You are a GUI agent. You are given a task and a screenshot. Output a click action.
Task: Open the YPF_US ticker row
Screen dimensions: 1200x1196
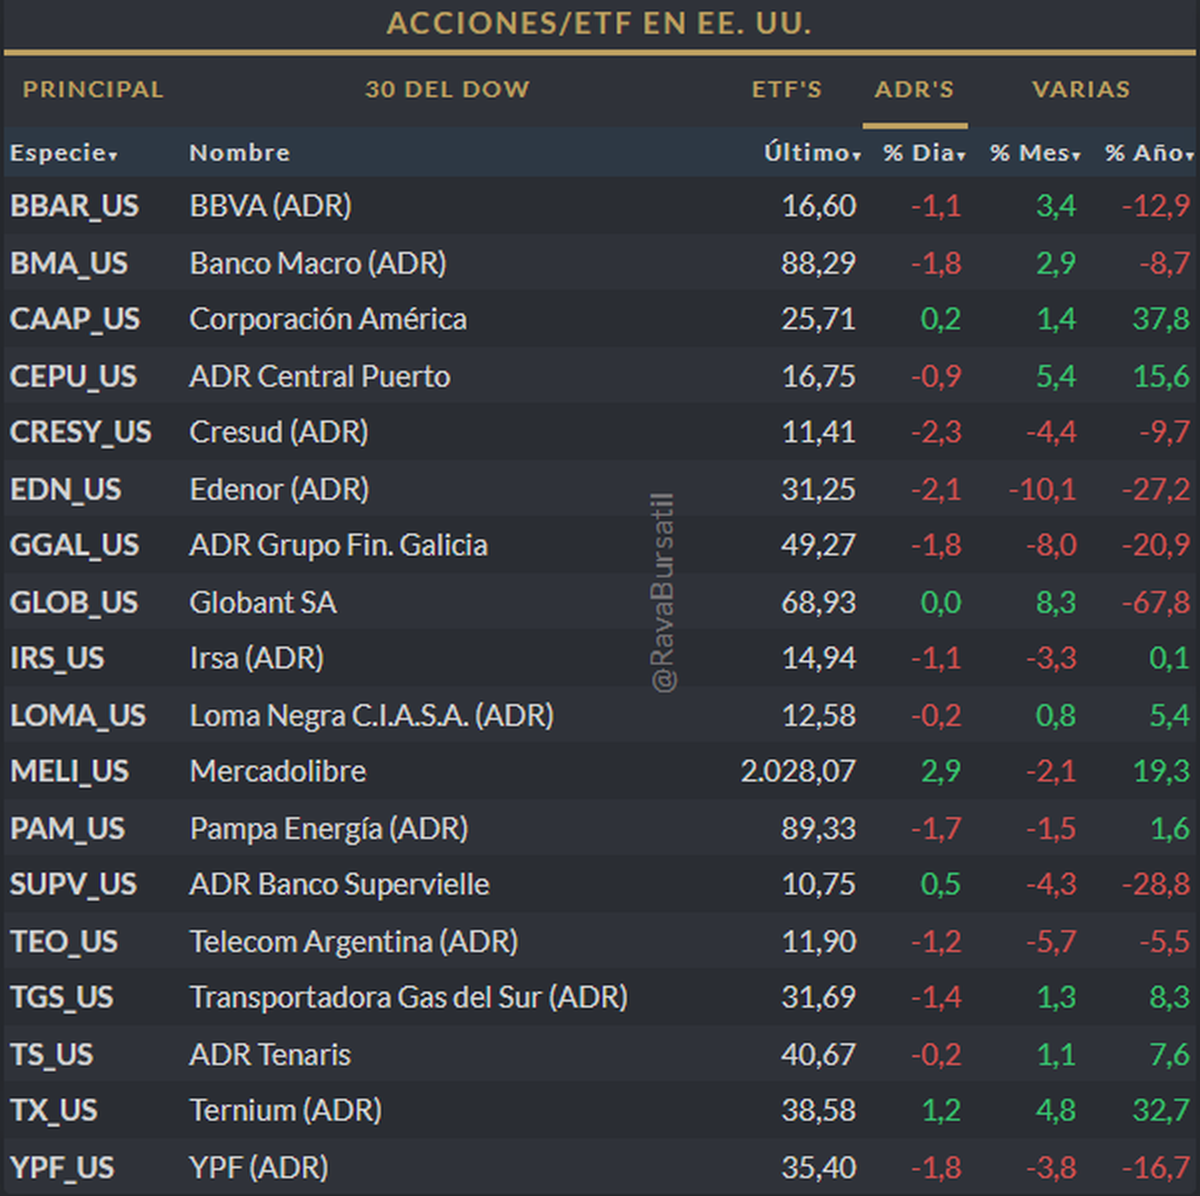(x=62, y=1167)
